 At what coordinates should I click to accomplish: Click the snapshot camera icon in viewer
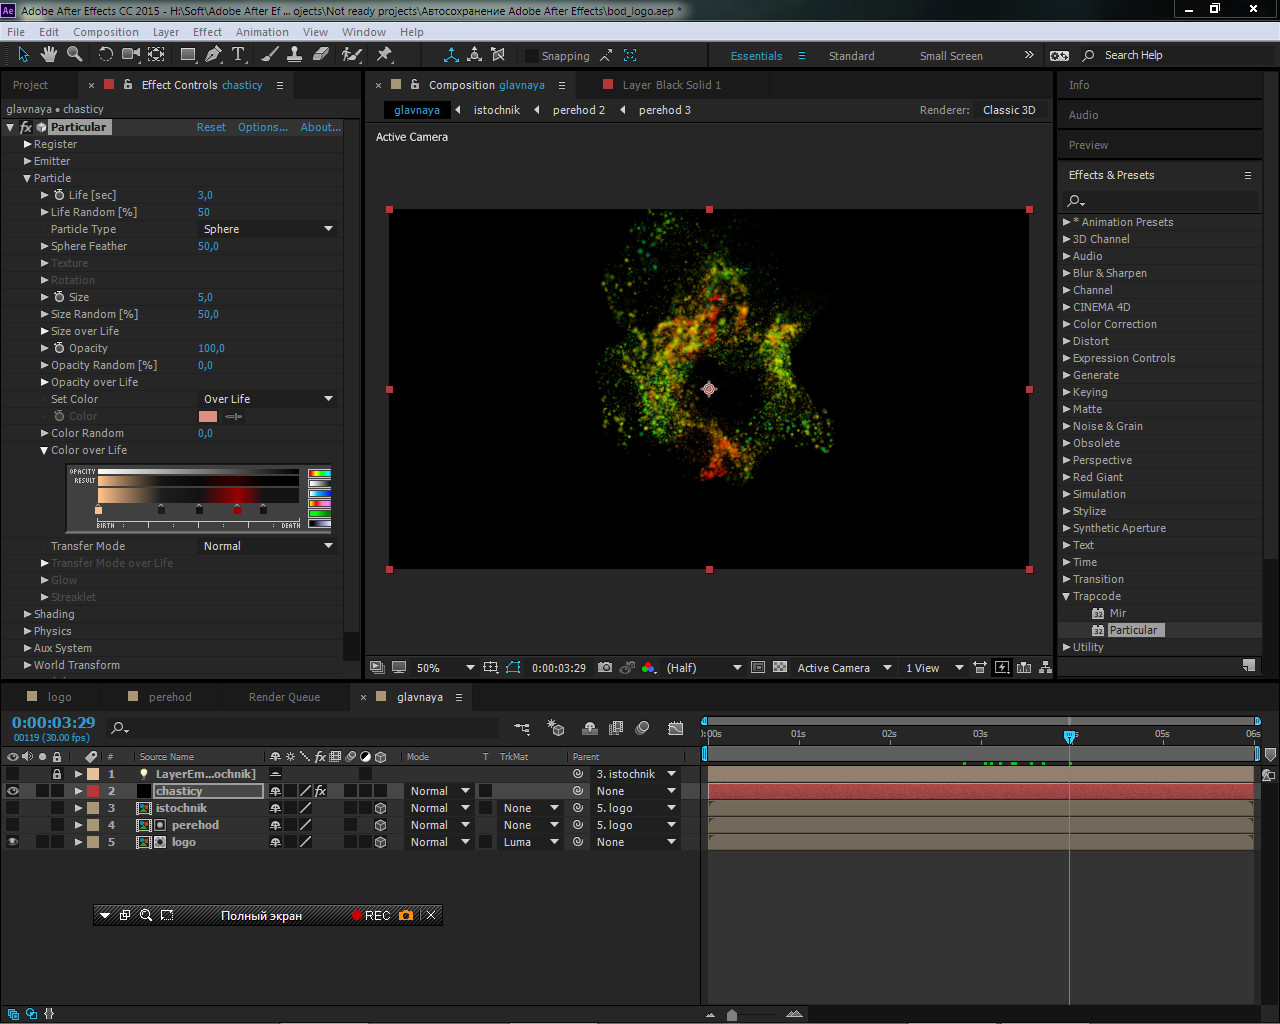tap(605, 667)
